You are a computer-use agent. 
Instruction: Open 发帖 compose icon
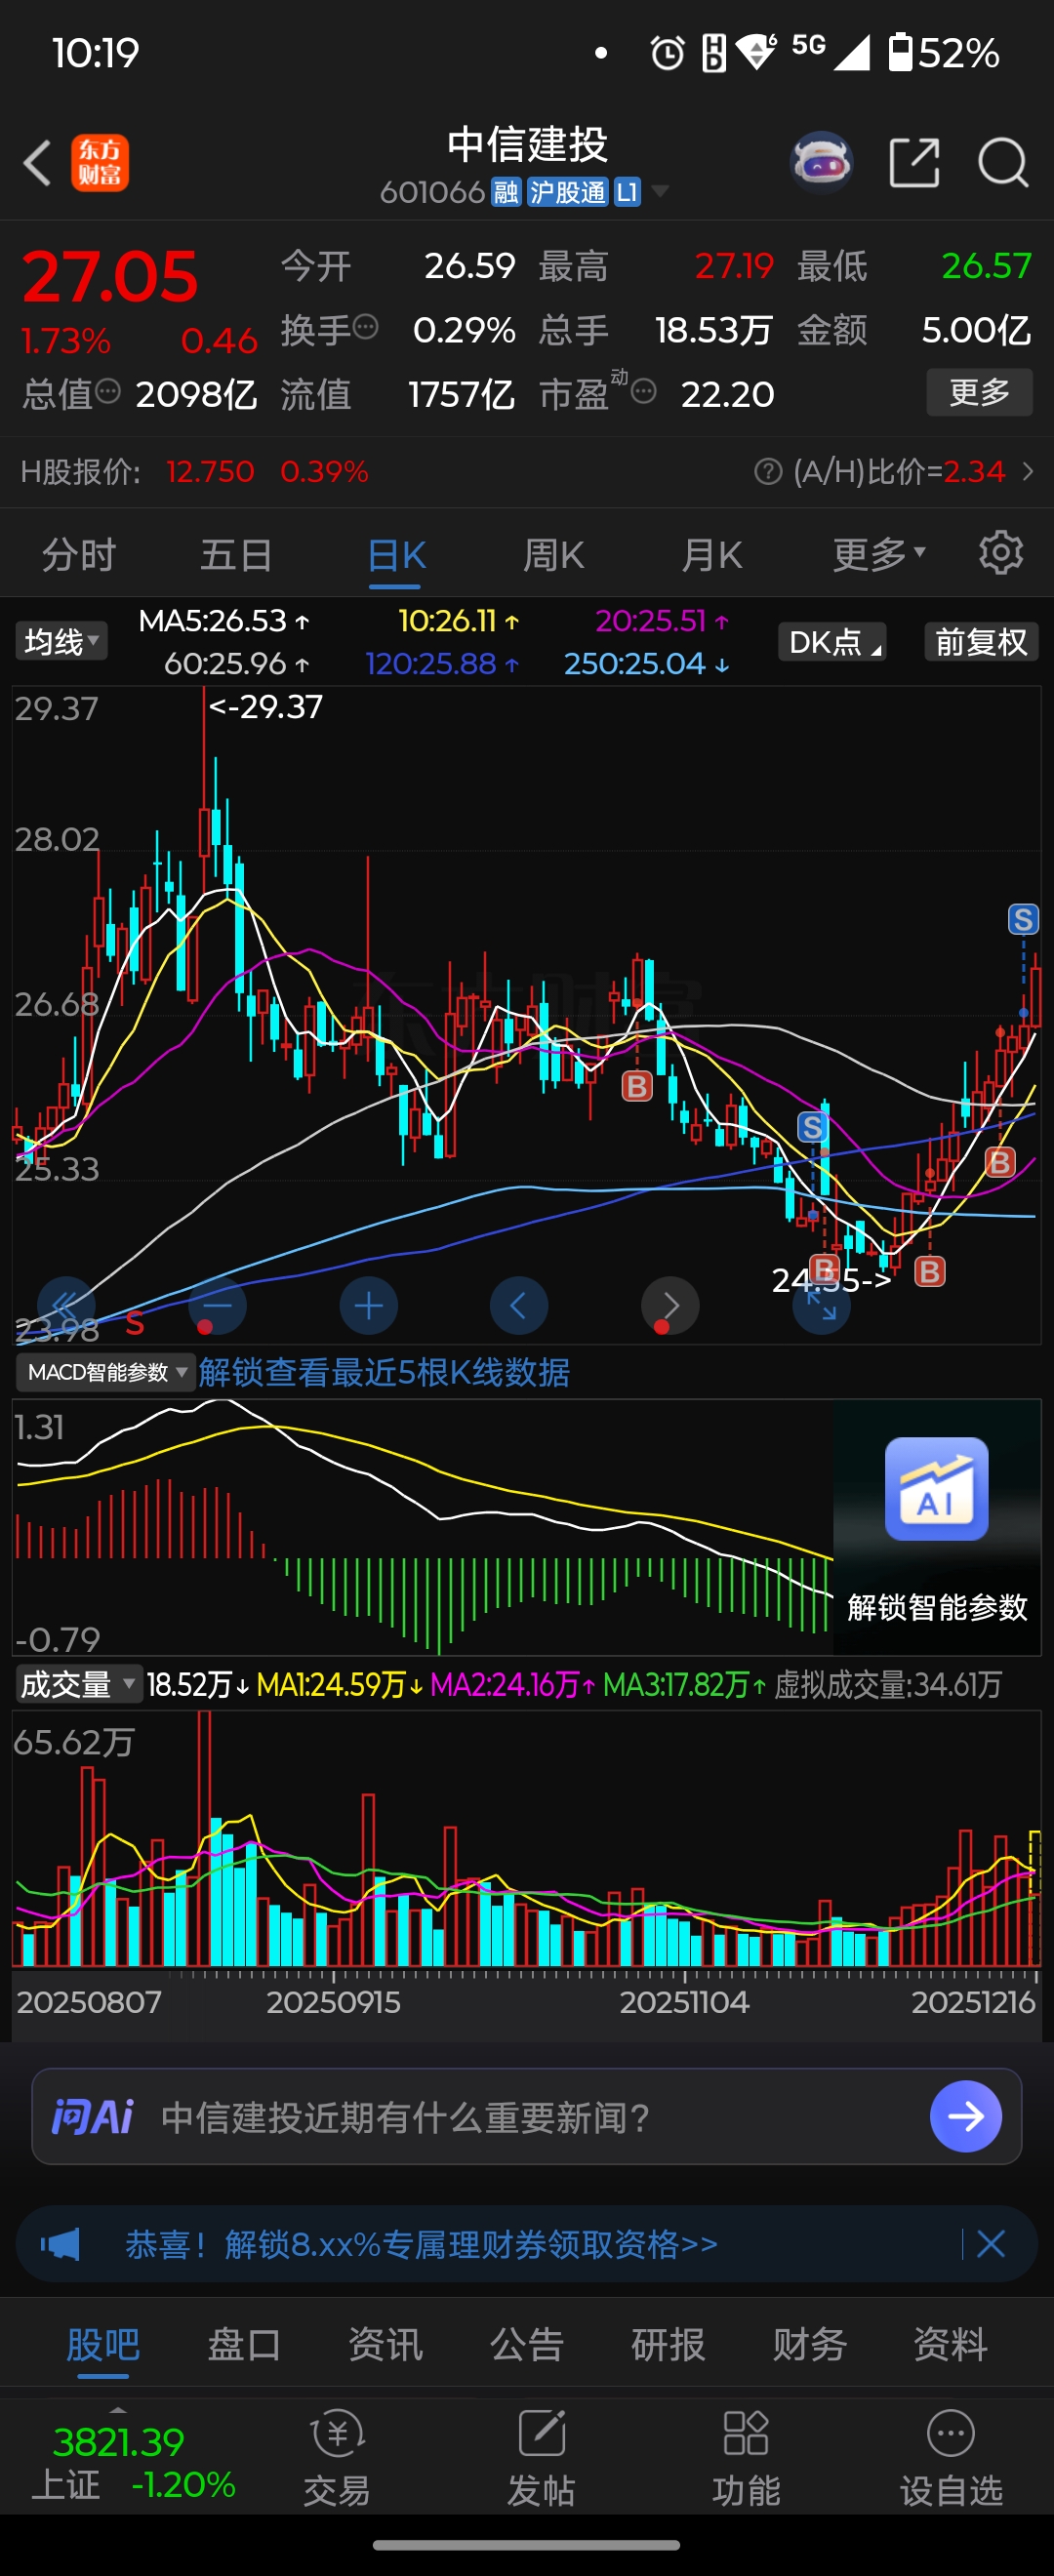[x=541, y=2458]
